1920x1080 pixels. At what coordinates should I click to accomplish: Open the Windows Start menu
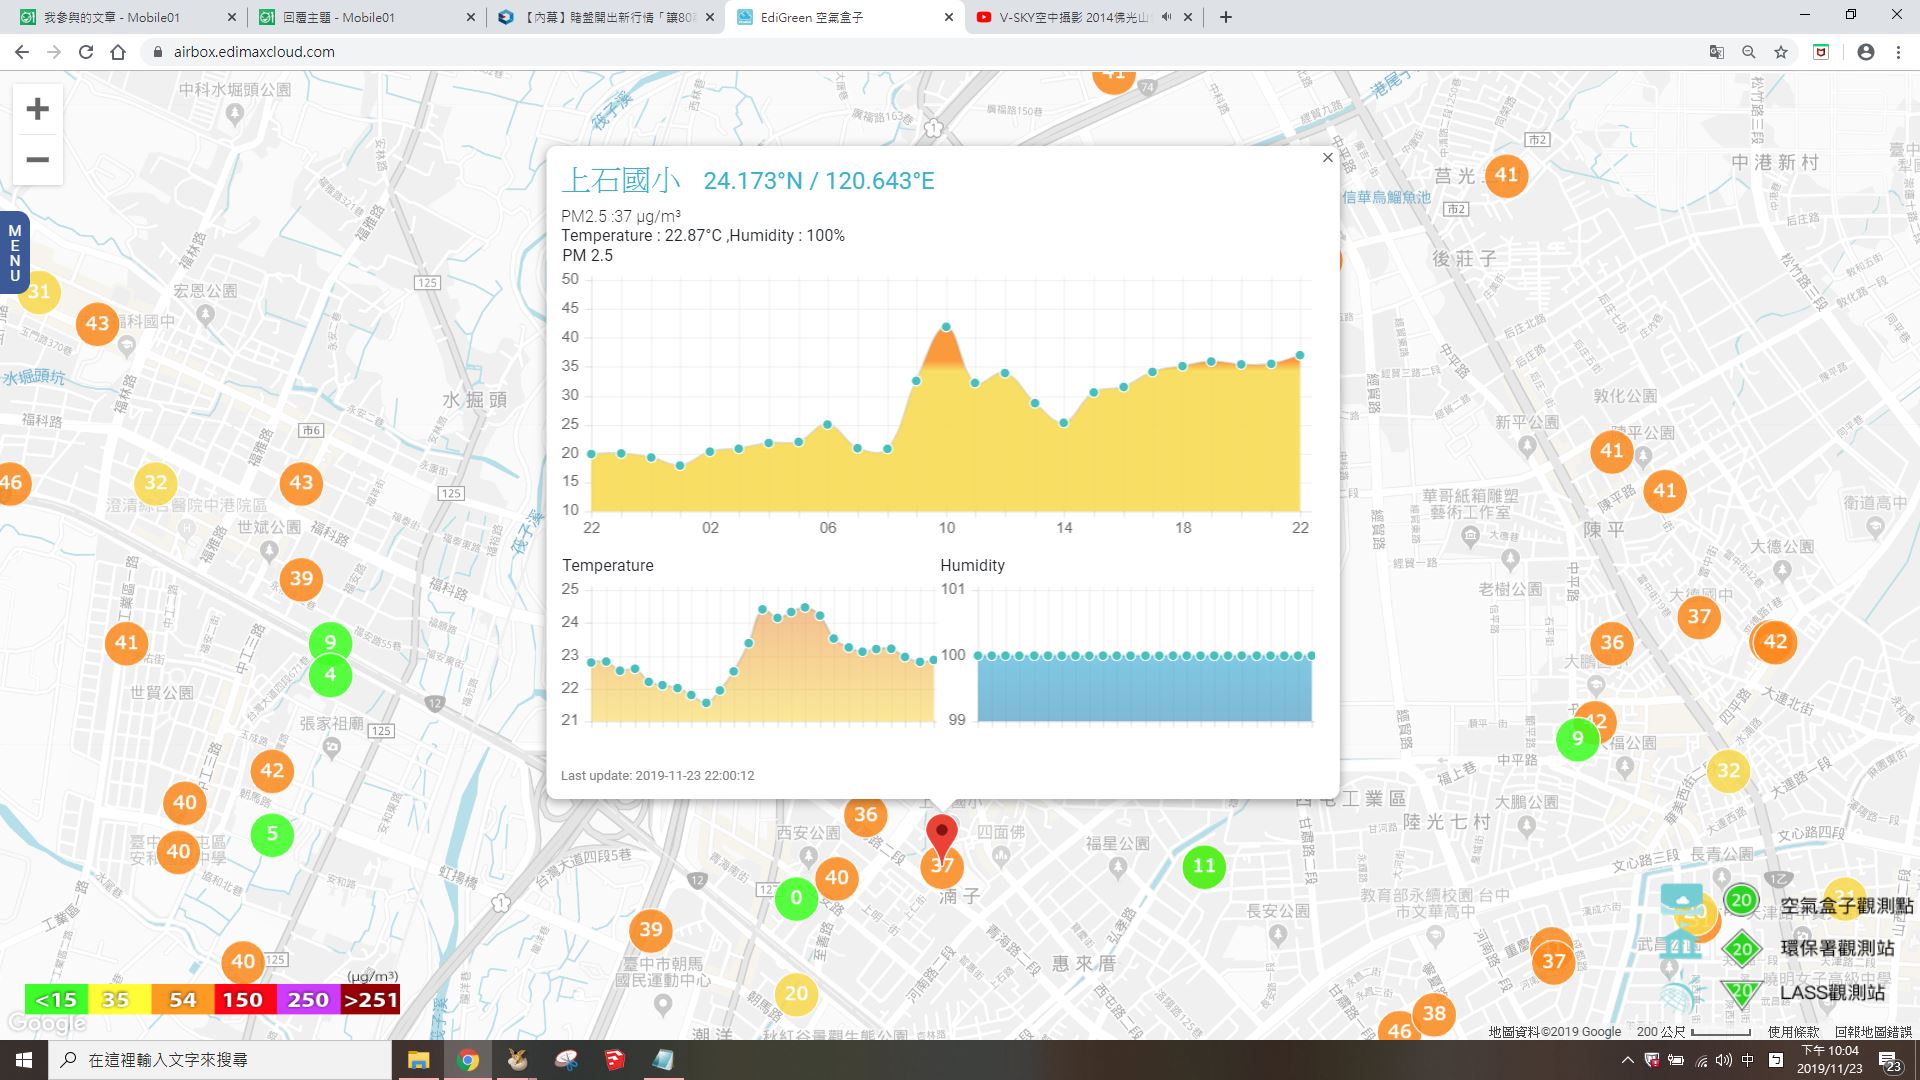[24, 1060]
